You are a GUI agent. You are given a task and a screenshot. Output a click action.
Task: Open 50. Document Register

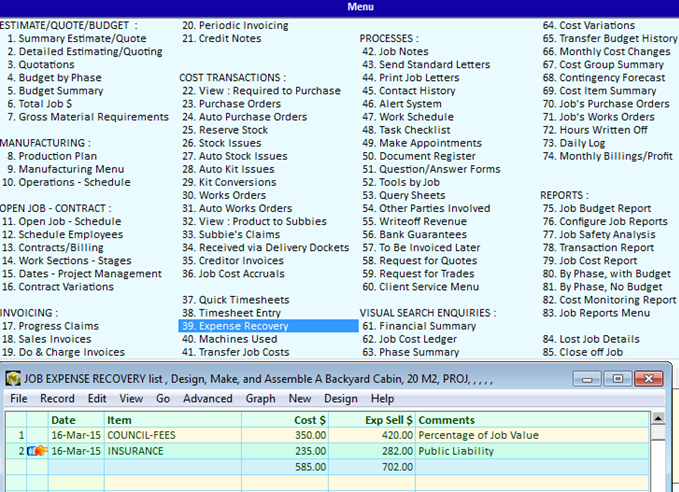[x=419, y=156]
